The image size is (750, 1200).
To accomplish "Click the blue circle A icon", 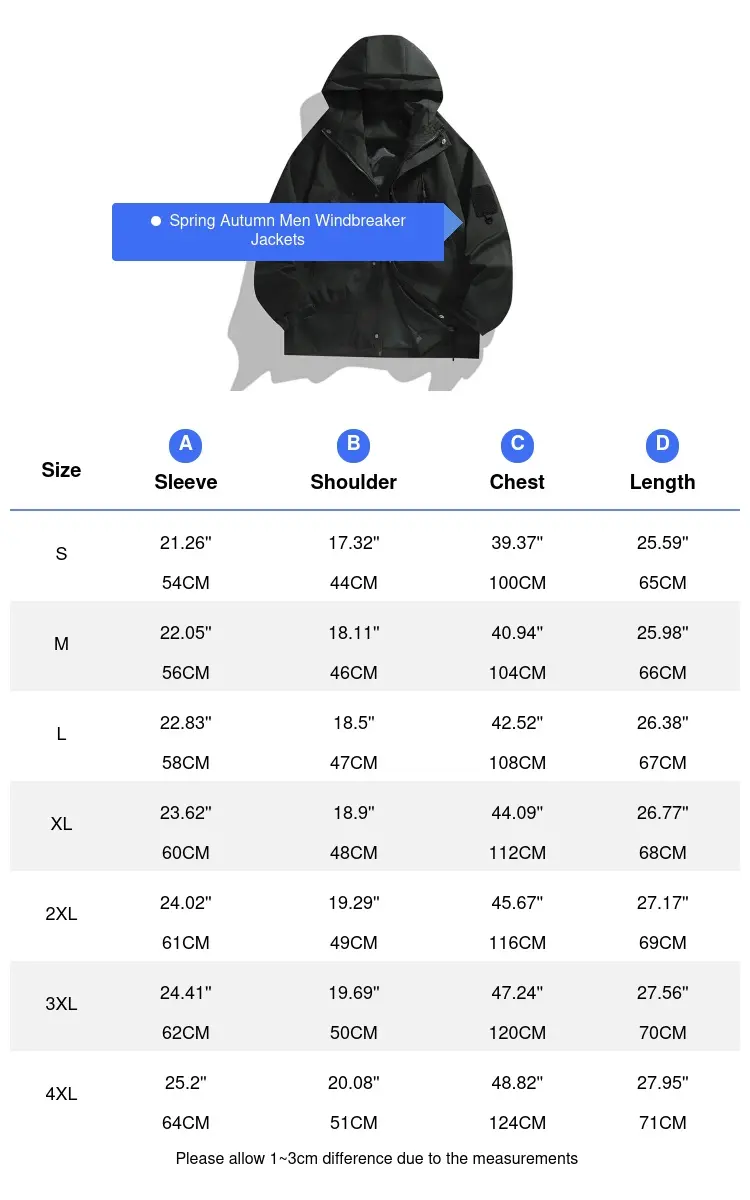I will coord(186,444).
